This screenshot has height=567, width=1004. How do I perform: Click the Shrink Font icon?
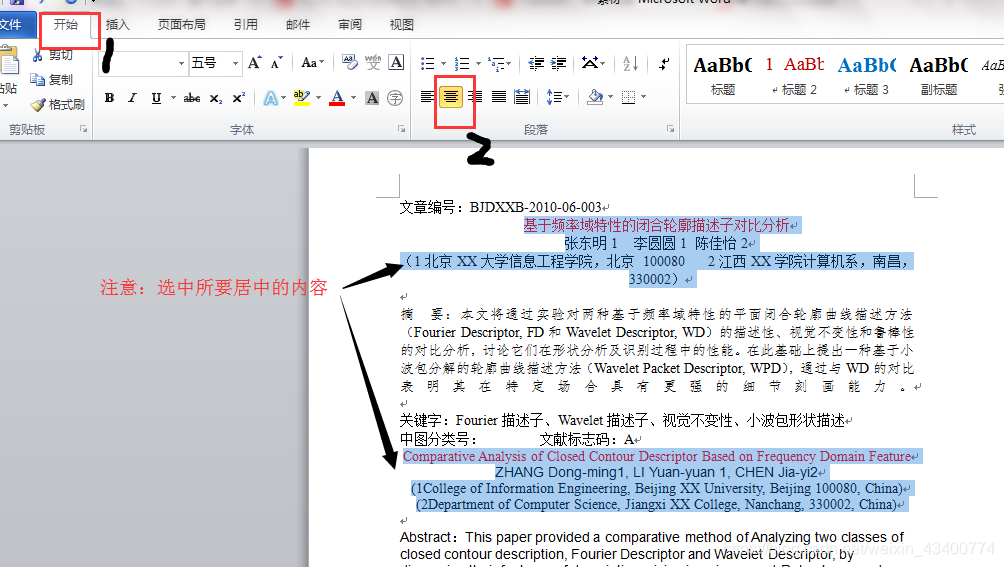click(276, 63)
